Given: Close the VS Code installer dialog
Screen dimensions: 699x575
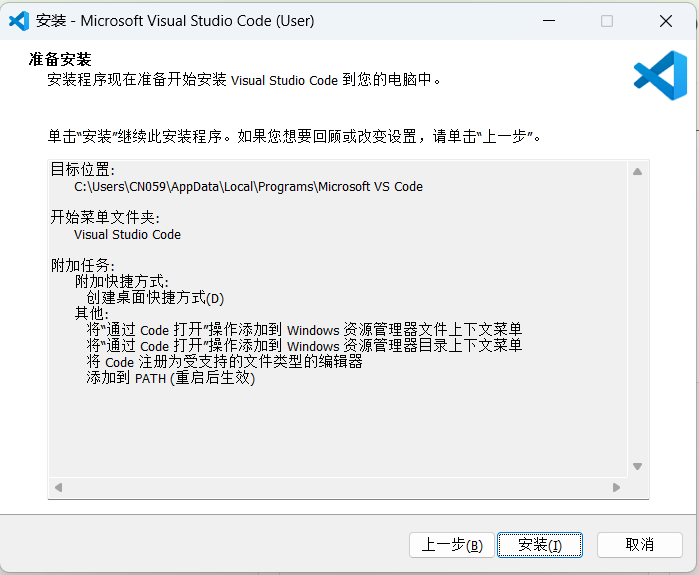Looking at the screenshot, I should pos(666,20).
